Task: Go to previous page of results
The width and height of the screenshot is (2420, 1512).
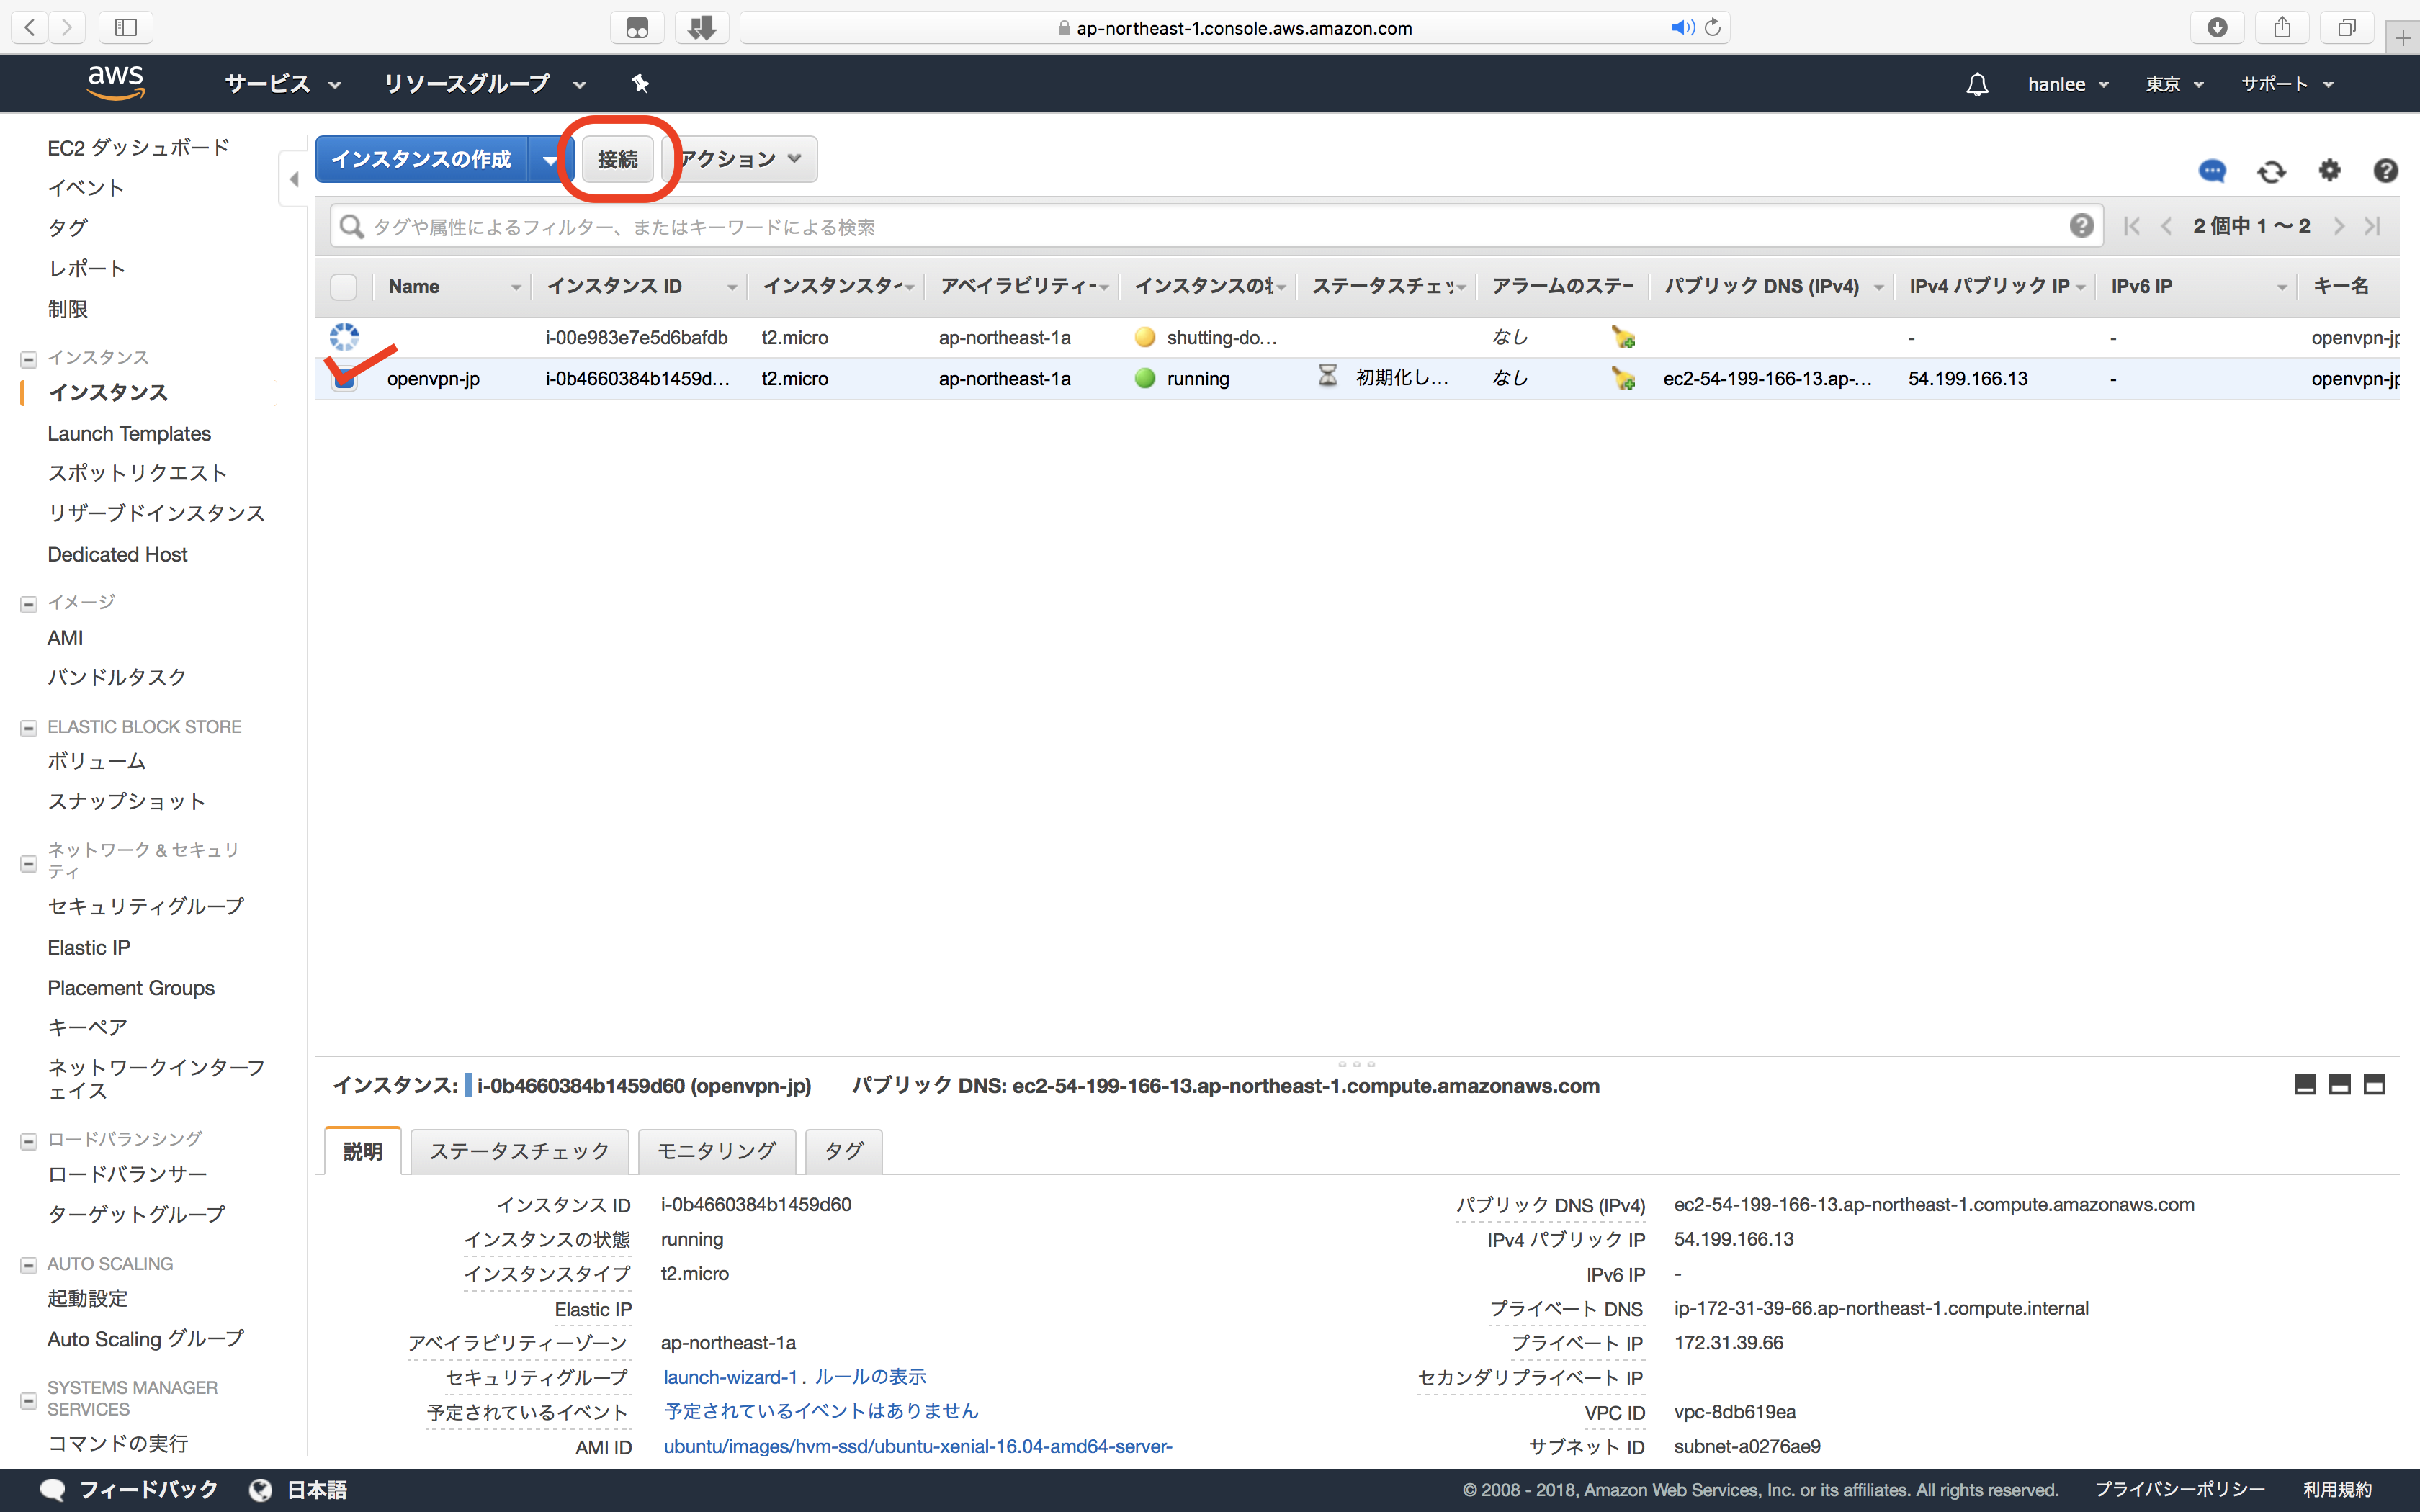Action: click(2166, 226)
